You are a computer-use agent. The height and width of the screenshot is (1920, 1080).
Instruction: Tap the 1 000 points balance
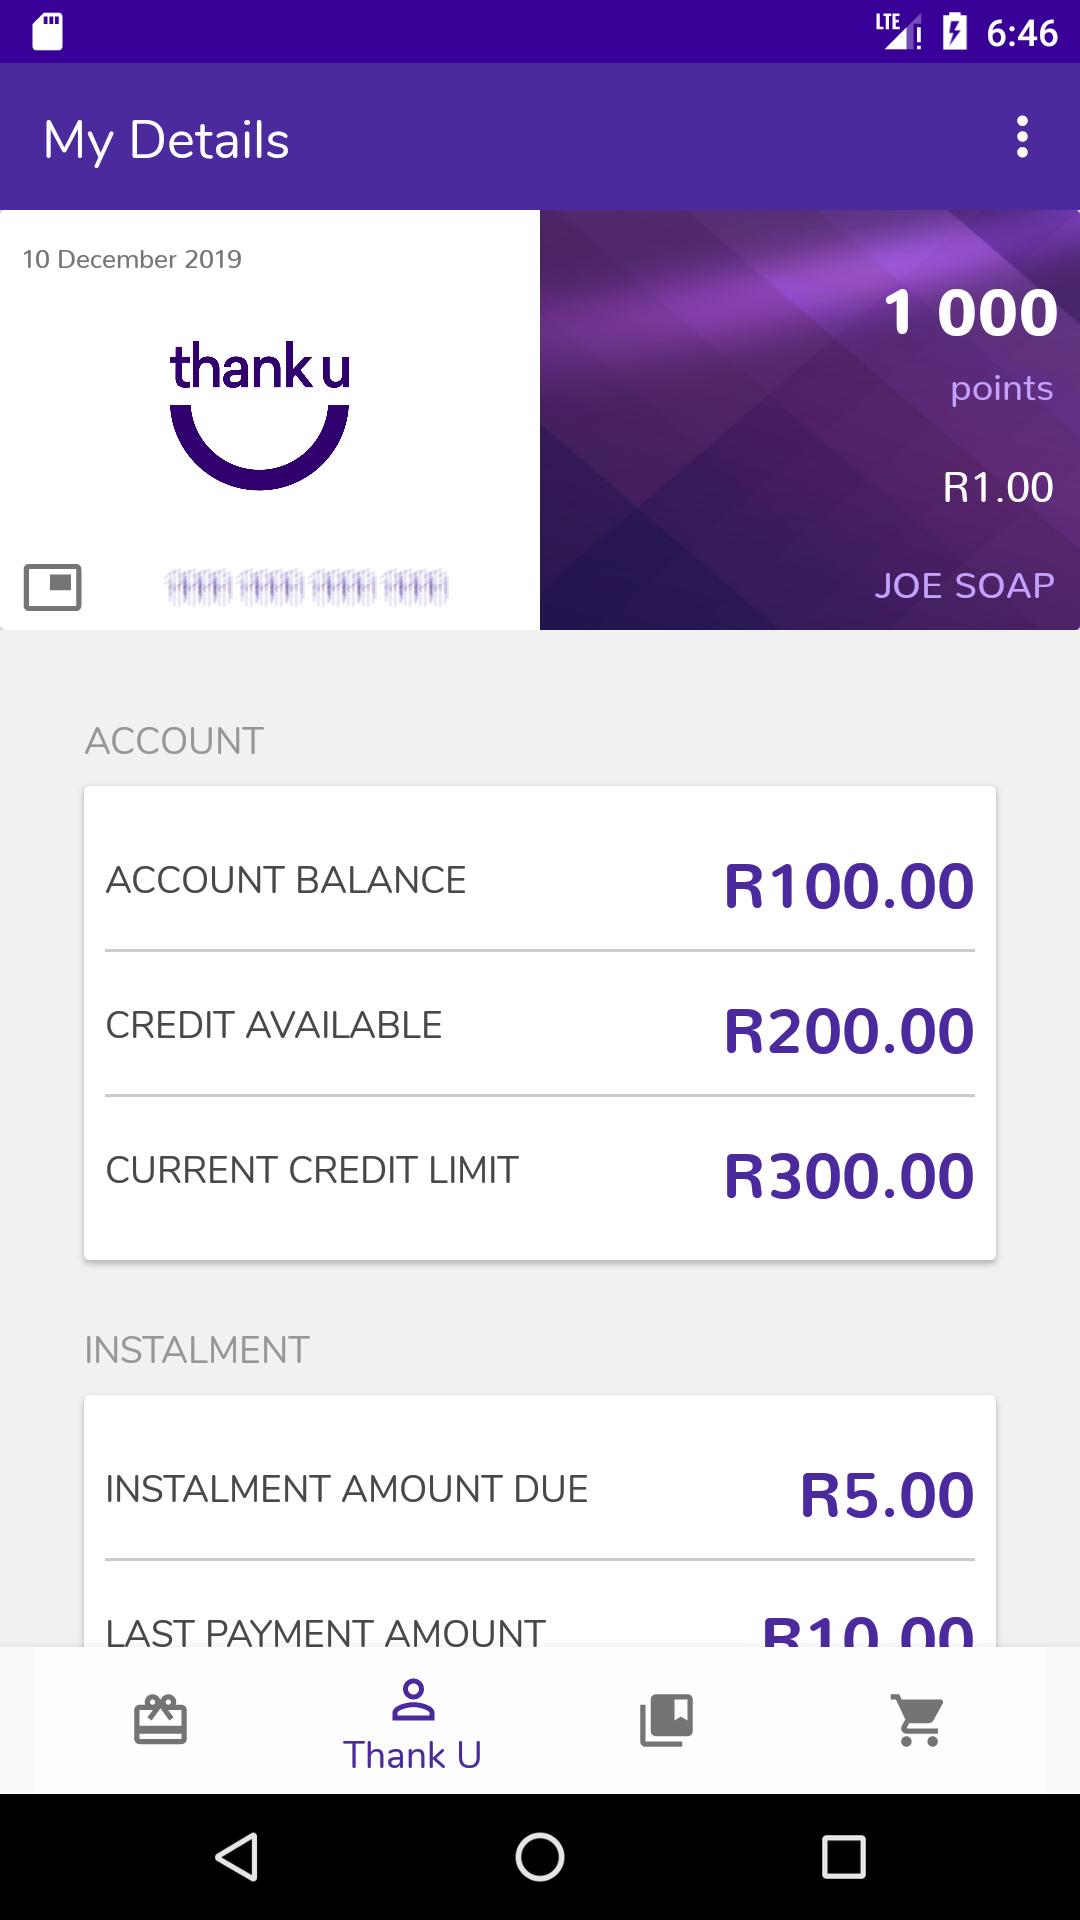coord(970,312)
